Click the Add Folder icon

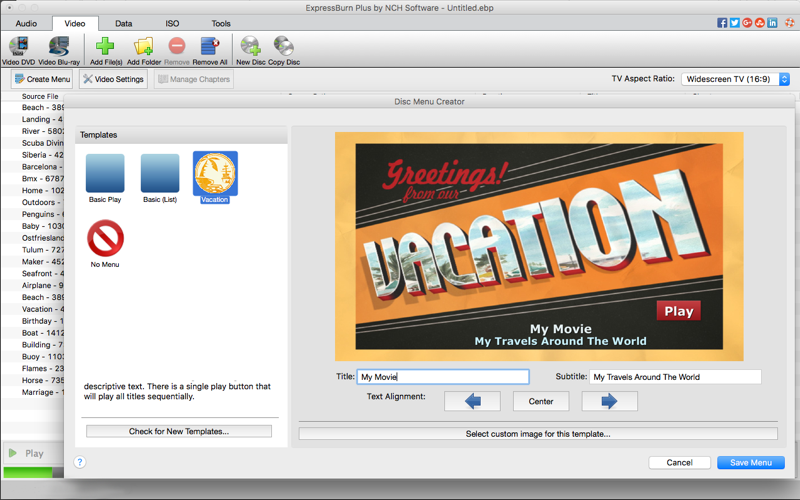[143, 46]
